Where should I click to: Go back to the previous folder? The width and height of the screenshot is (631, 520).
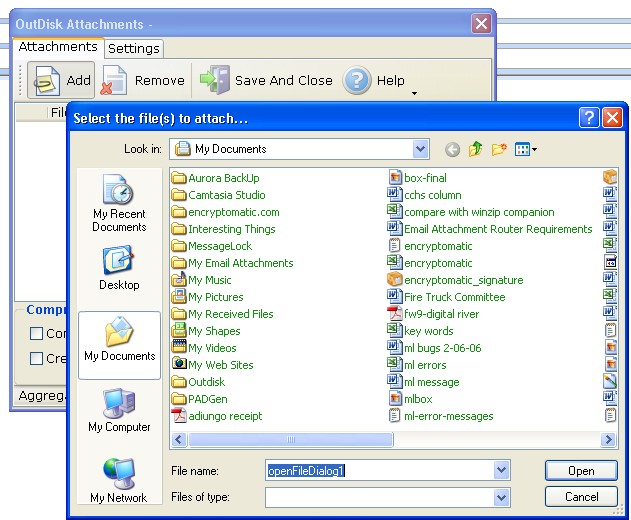pos(453,150)
